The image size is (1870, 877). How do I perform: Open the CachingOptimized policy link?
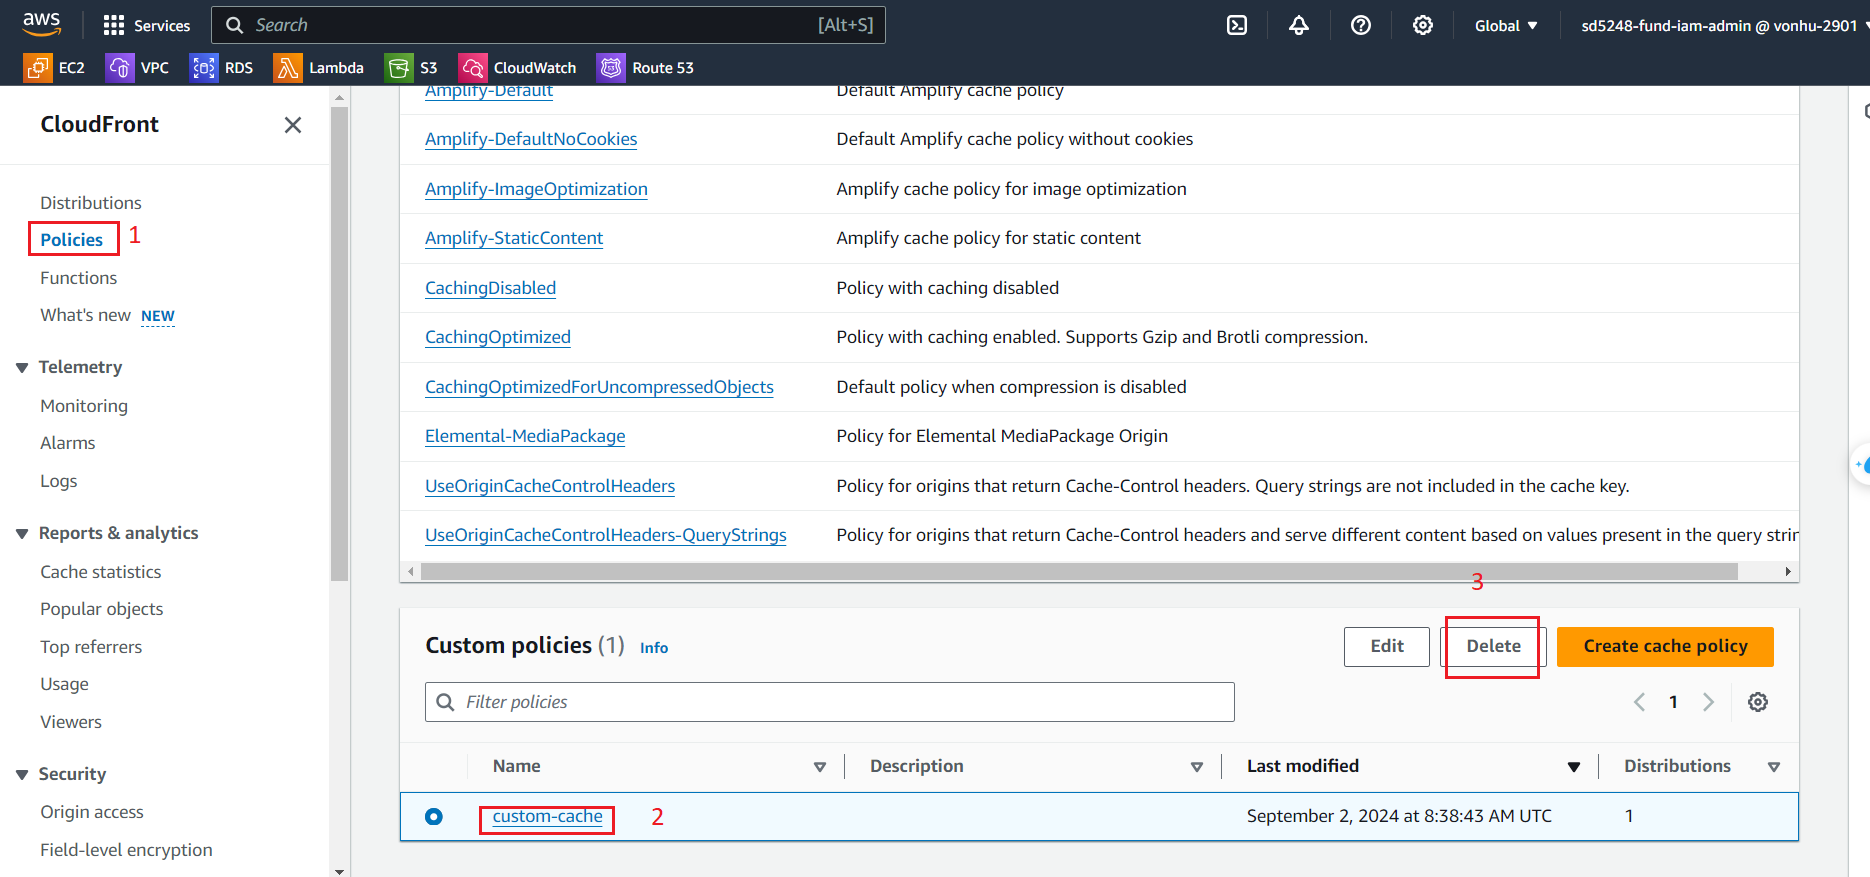[498, 337]
